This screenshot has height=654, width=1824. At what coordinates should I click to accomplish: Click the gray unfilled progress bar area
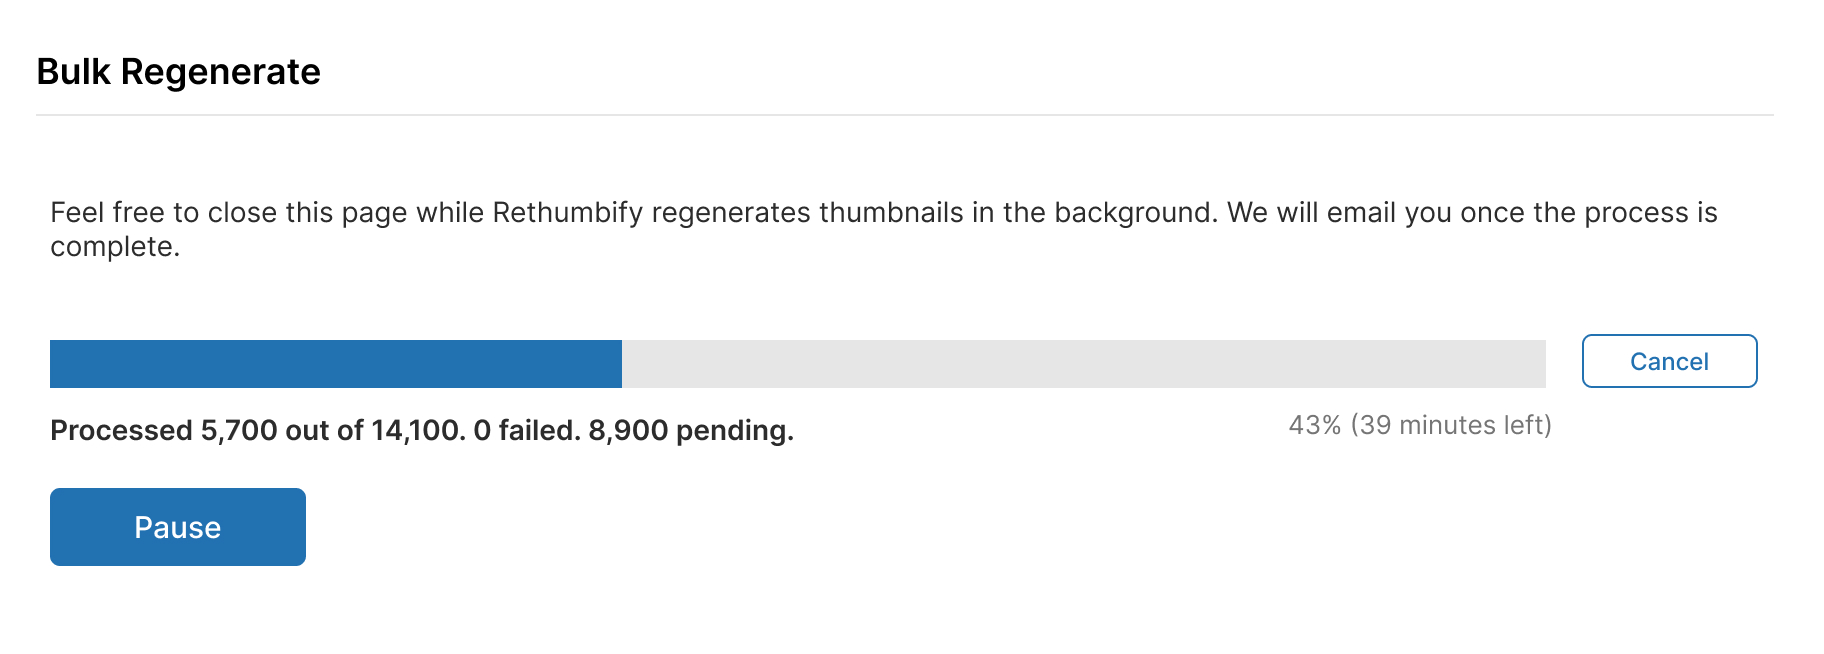(1083, 364)
